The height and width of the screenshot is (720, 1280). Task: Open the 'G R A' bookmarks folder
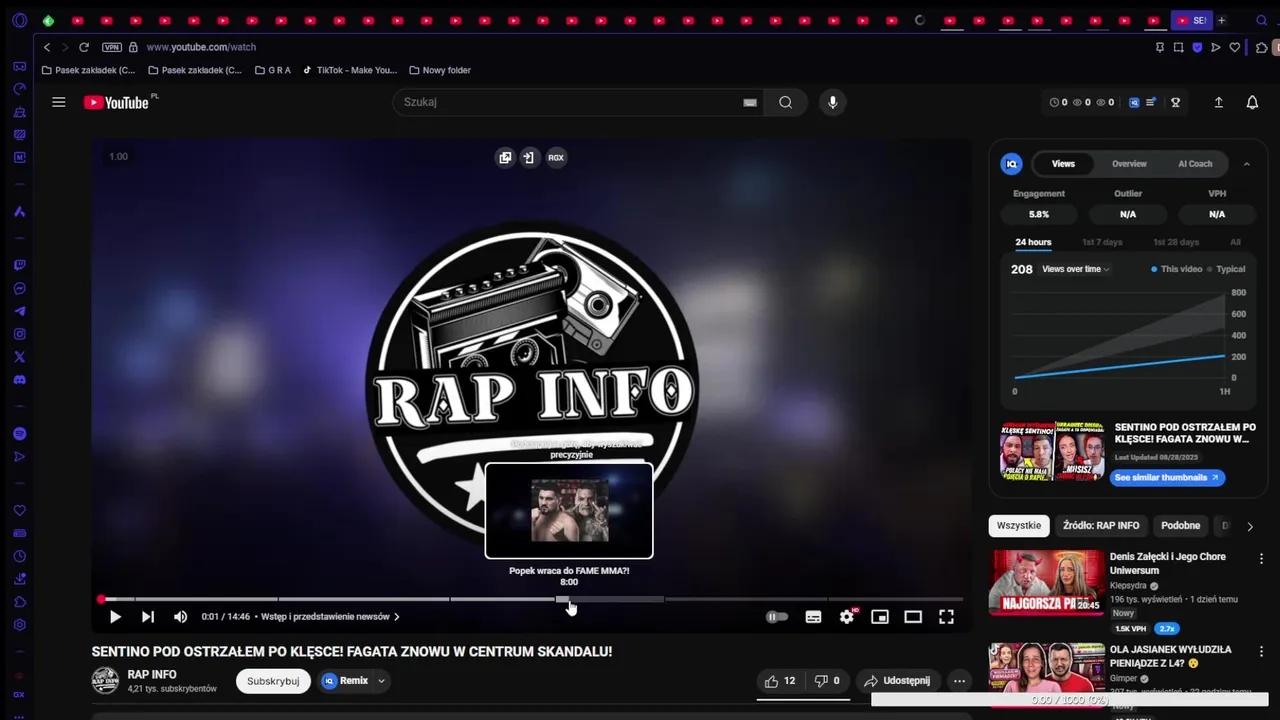click(273, 70)
